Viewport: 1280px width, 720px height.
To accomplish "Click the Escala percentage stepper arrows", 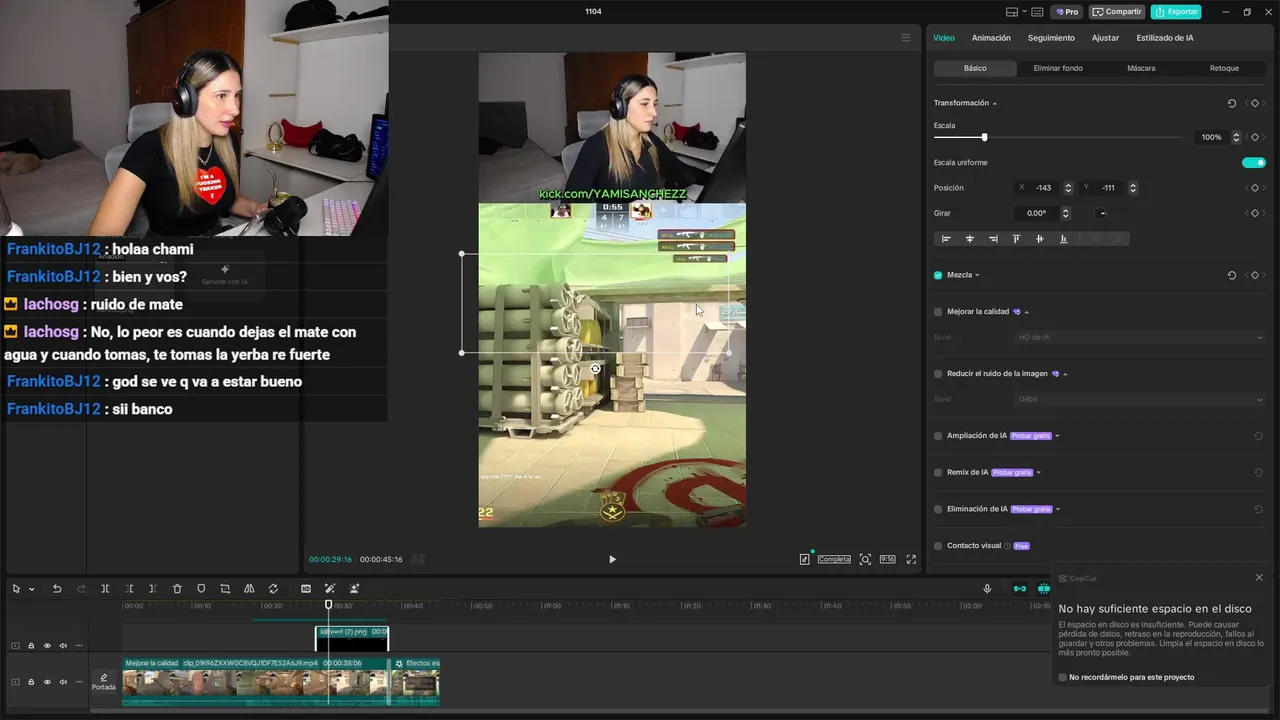I will (x=1236, y=137).
